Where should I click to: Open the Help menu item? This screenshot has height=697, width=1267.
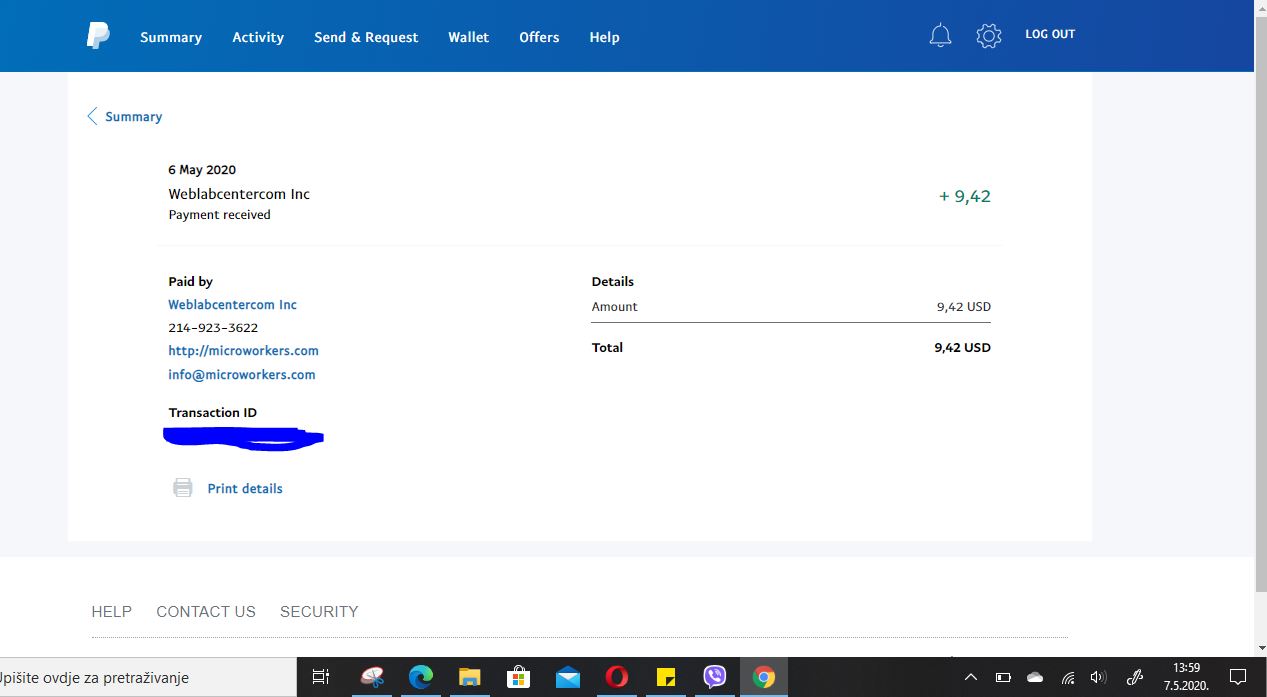point(604,37)
